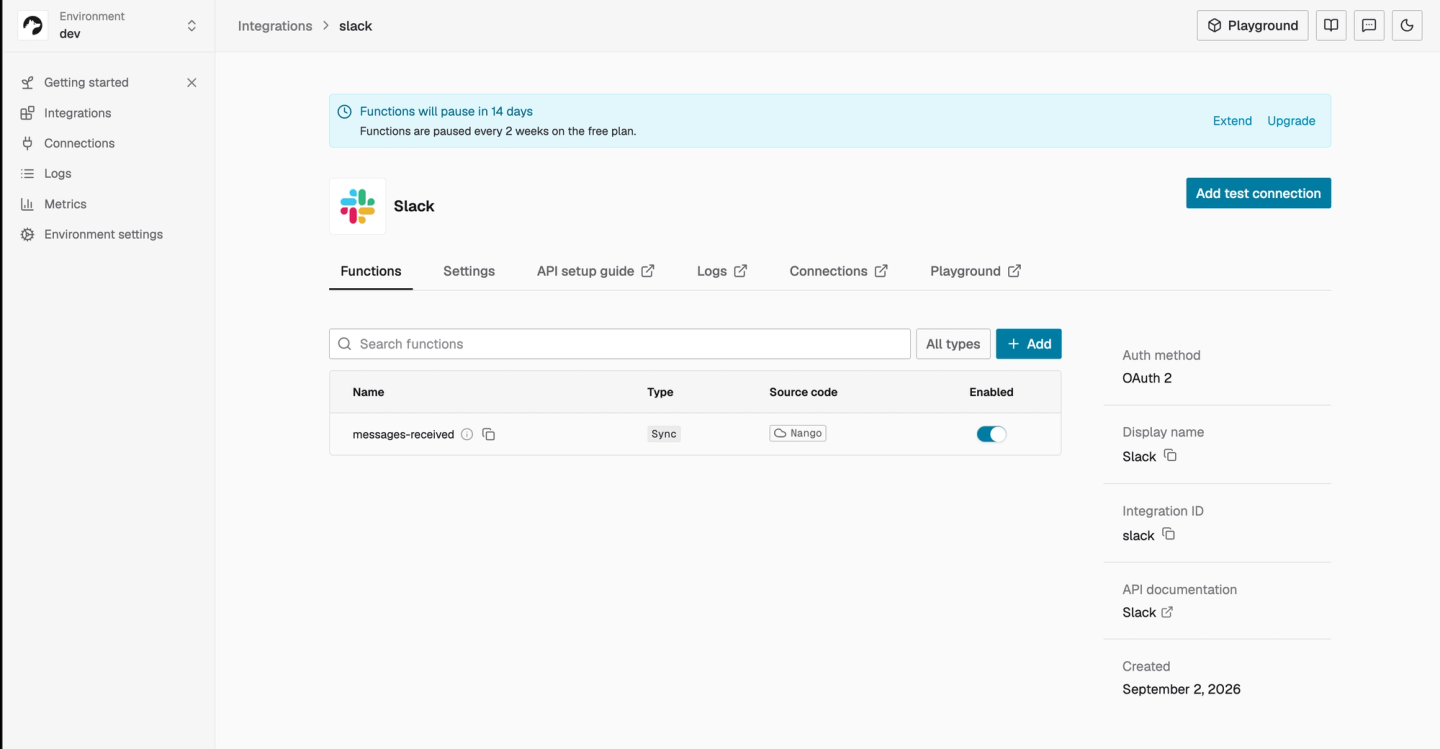Go to Integrations in sidebar
1440x749 pixels.
tap(77, 113)
